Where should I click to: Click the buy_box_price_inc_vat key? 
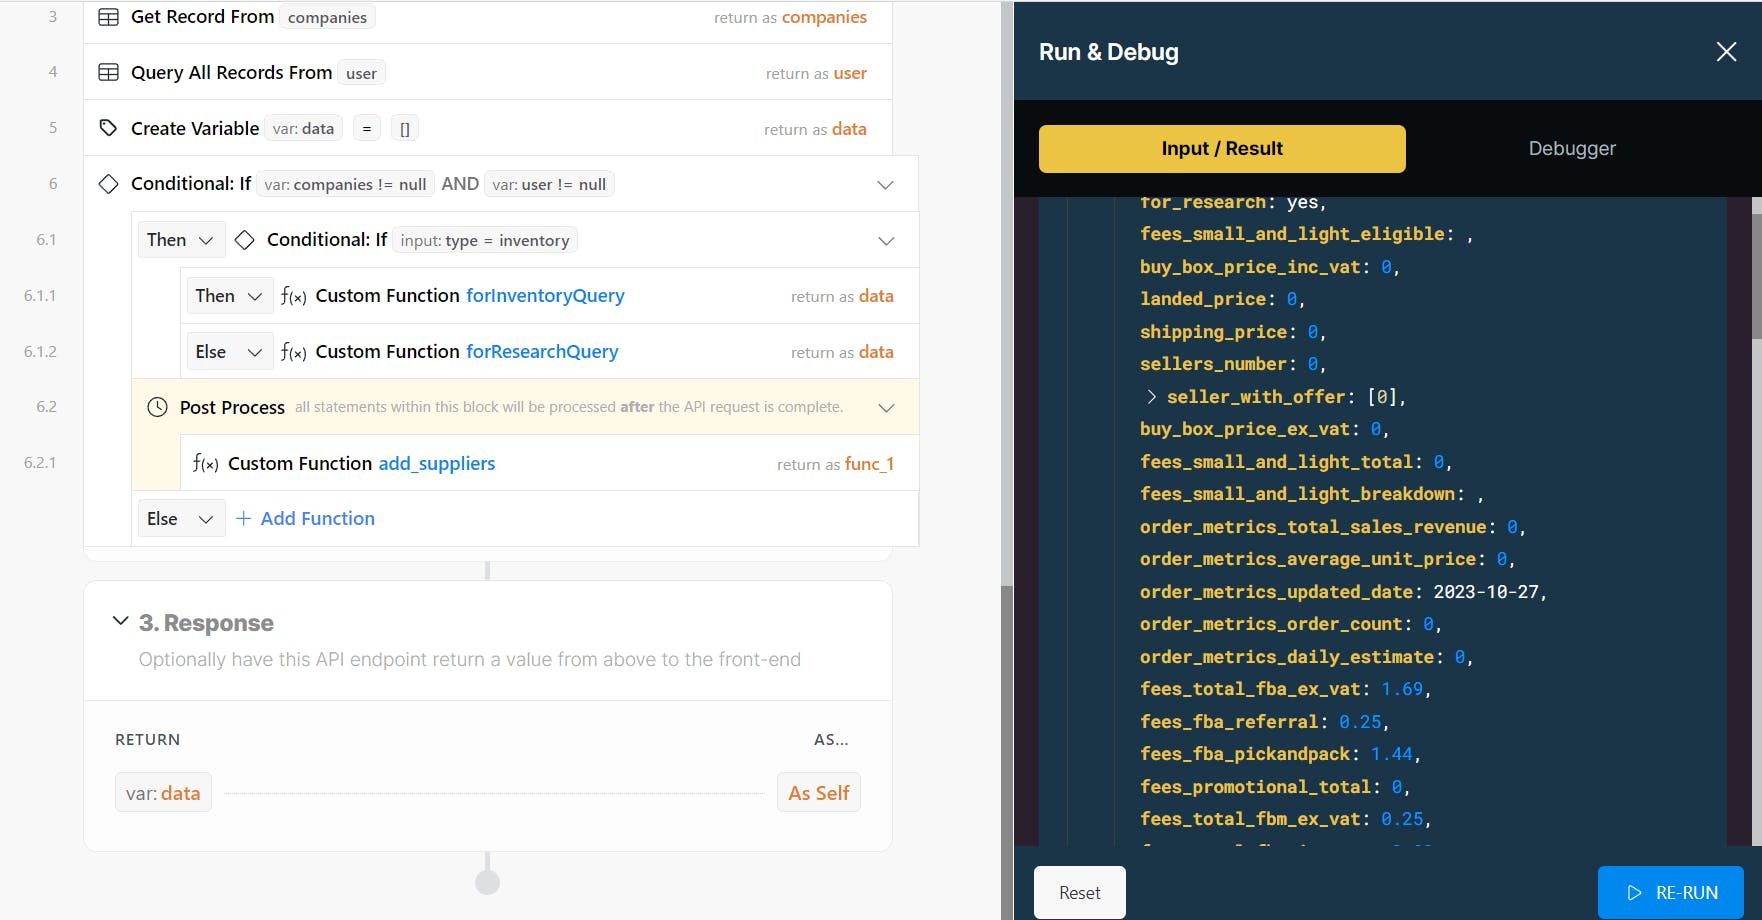(1250, 267)
